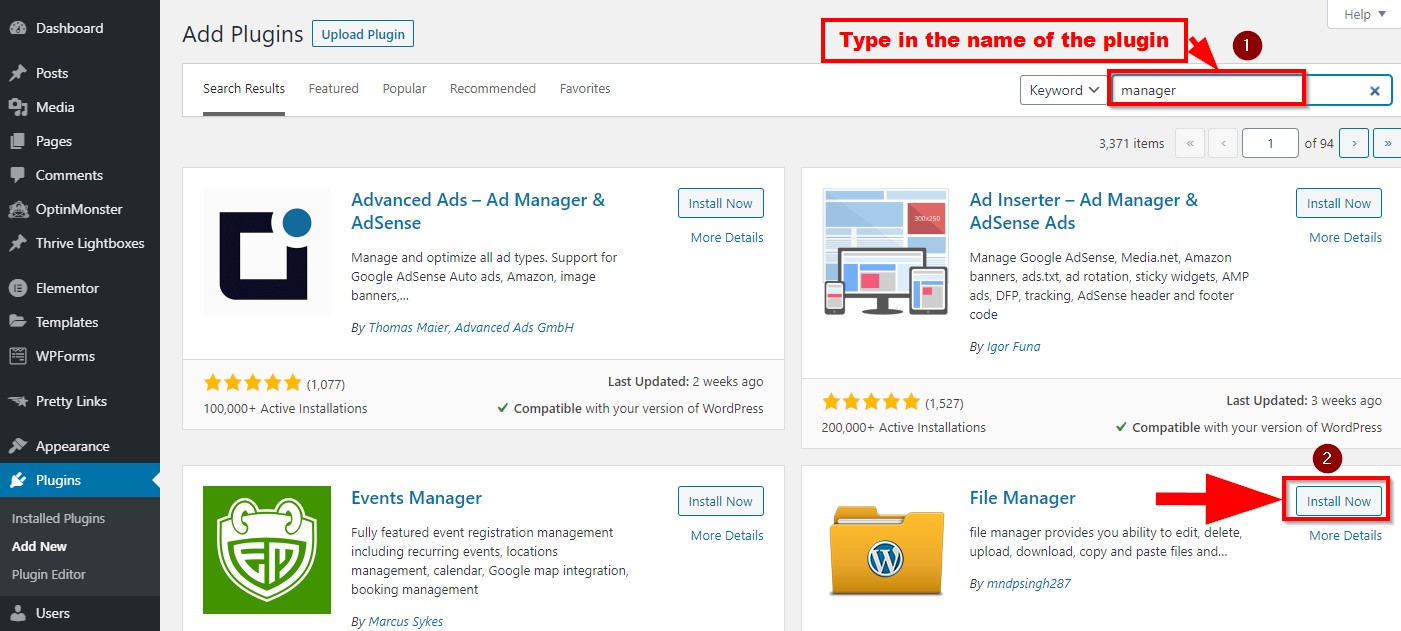
Task: Install the Events Manager plugin
Action: [x=721, y=501]
